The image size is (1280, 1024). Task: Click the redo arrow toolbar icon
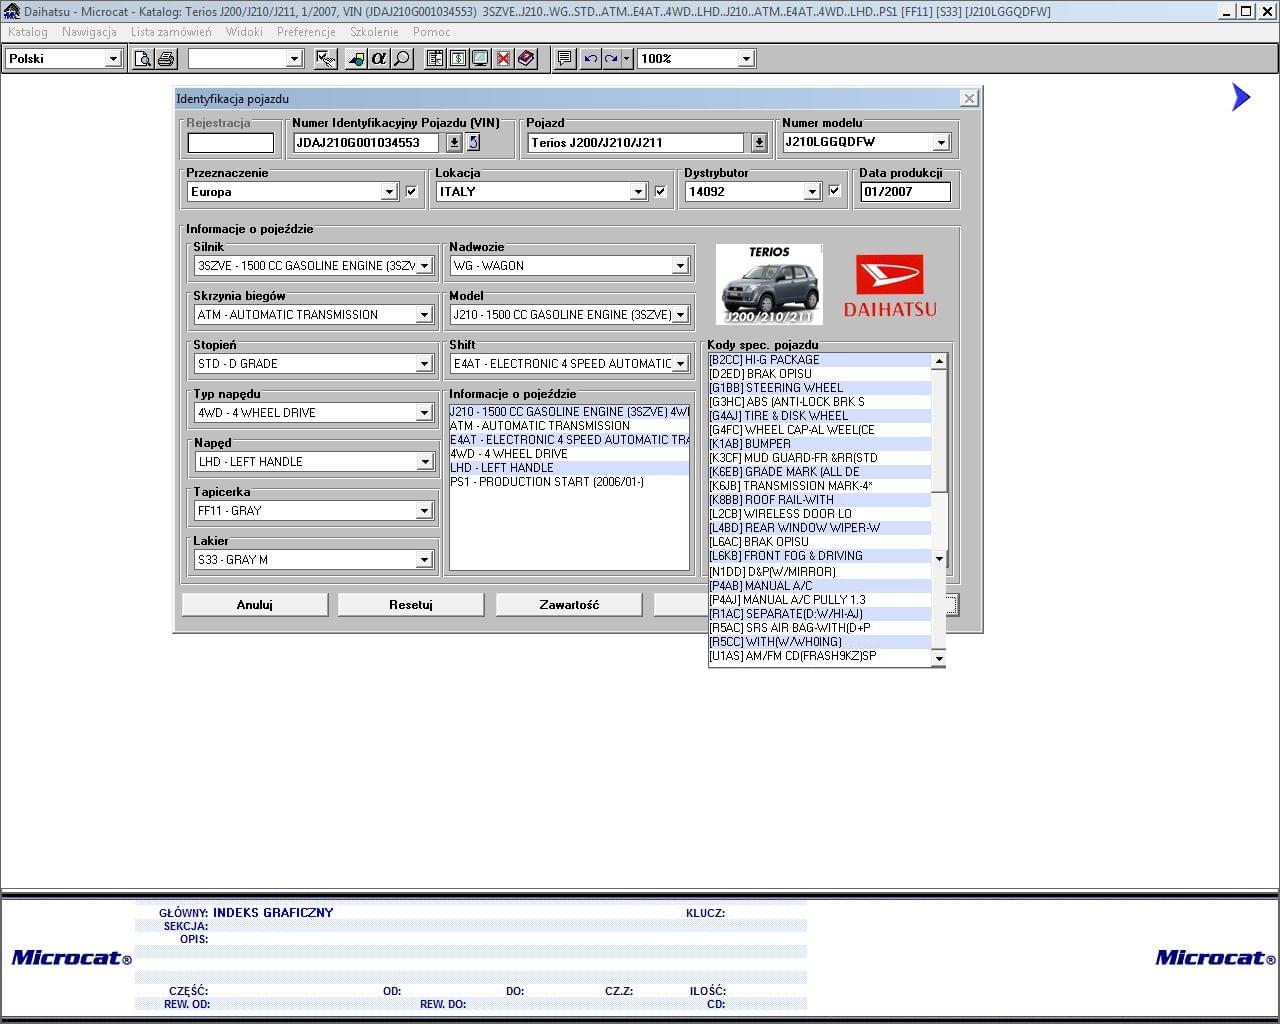[x=611, y=59]
